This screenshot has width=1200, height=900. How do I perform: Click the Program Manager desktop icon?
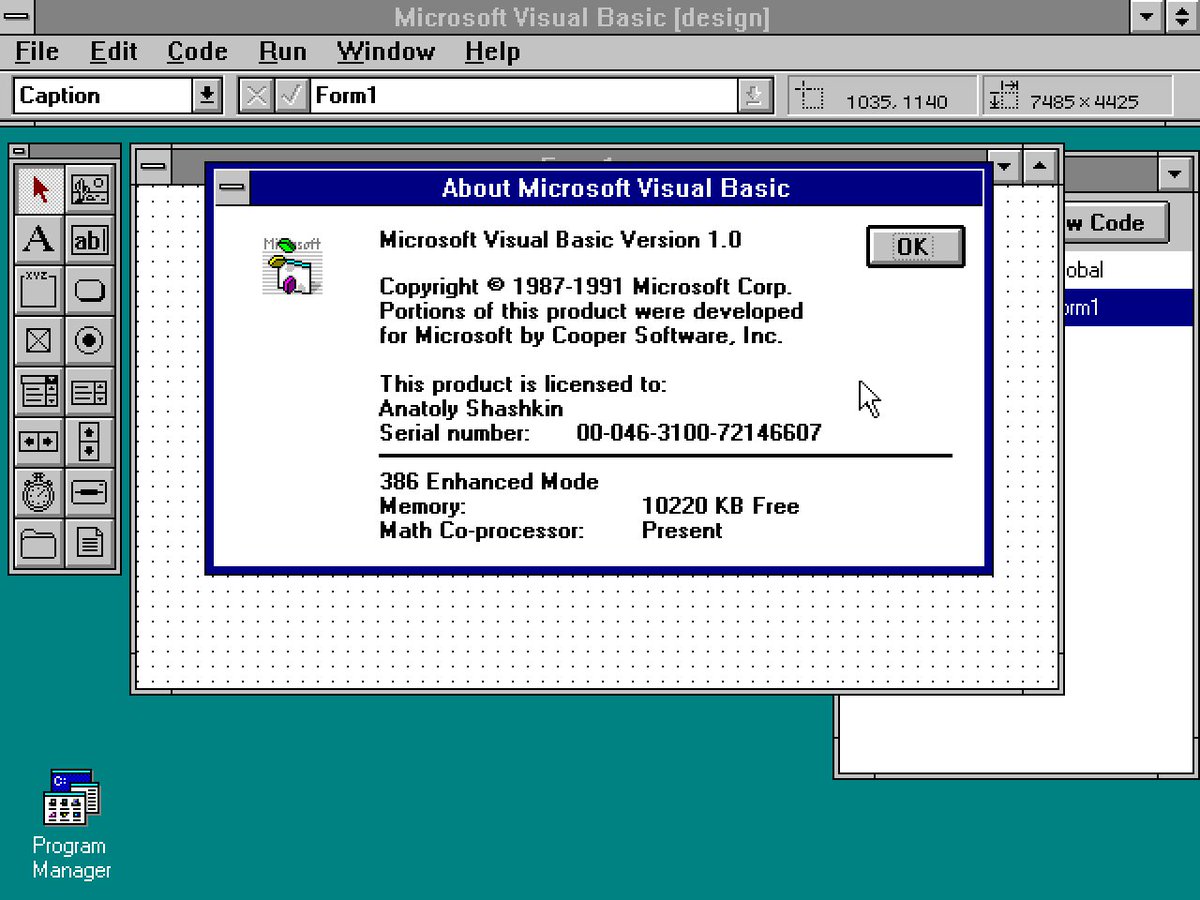pos(71,796)
